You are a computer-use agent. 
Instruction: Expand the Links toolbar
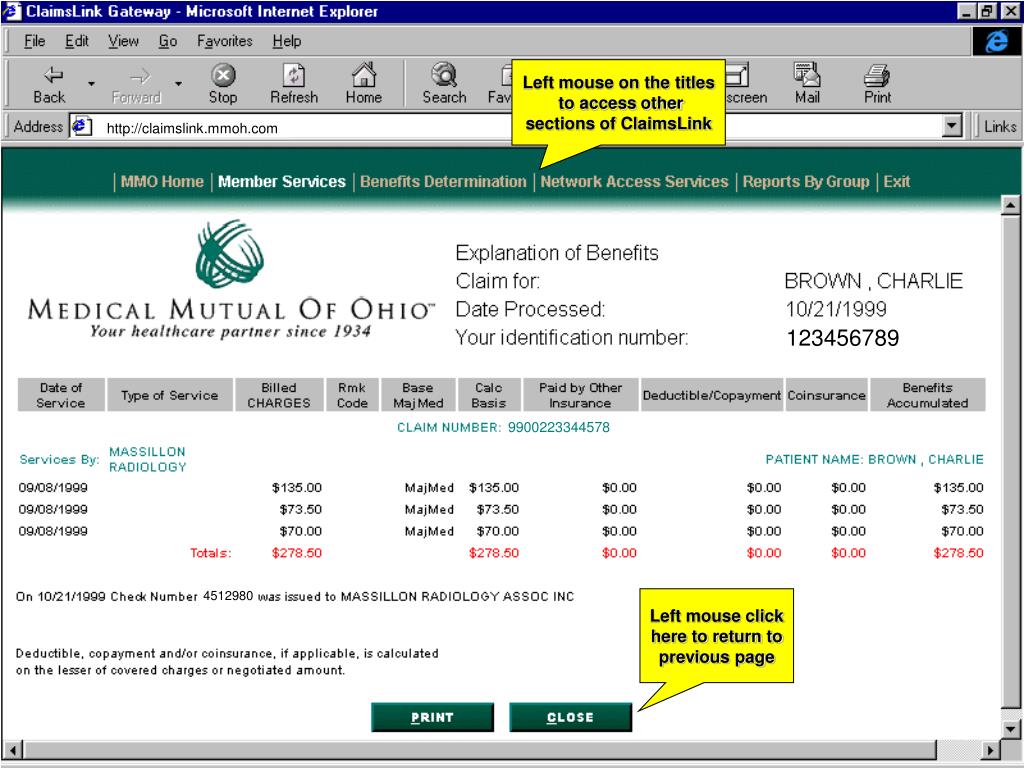(999, 126)
